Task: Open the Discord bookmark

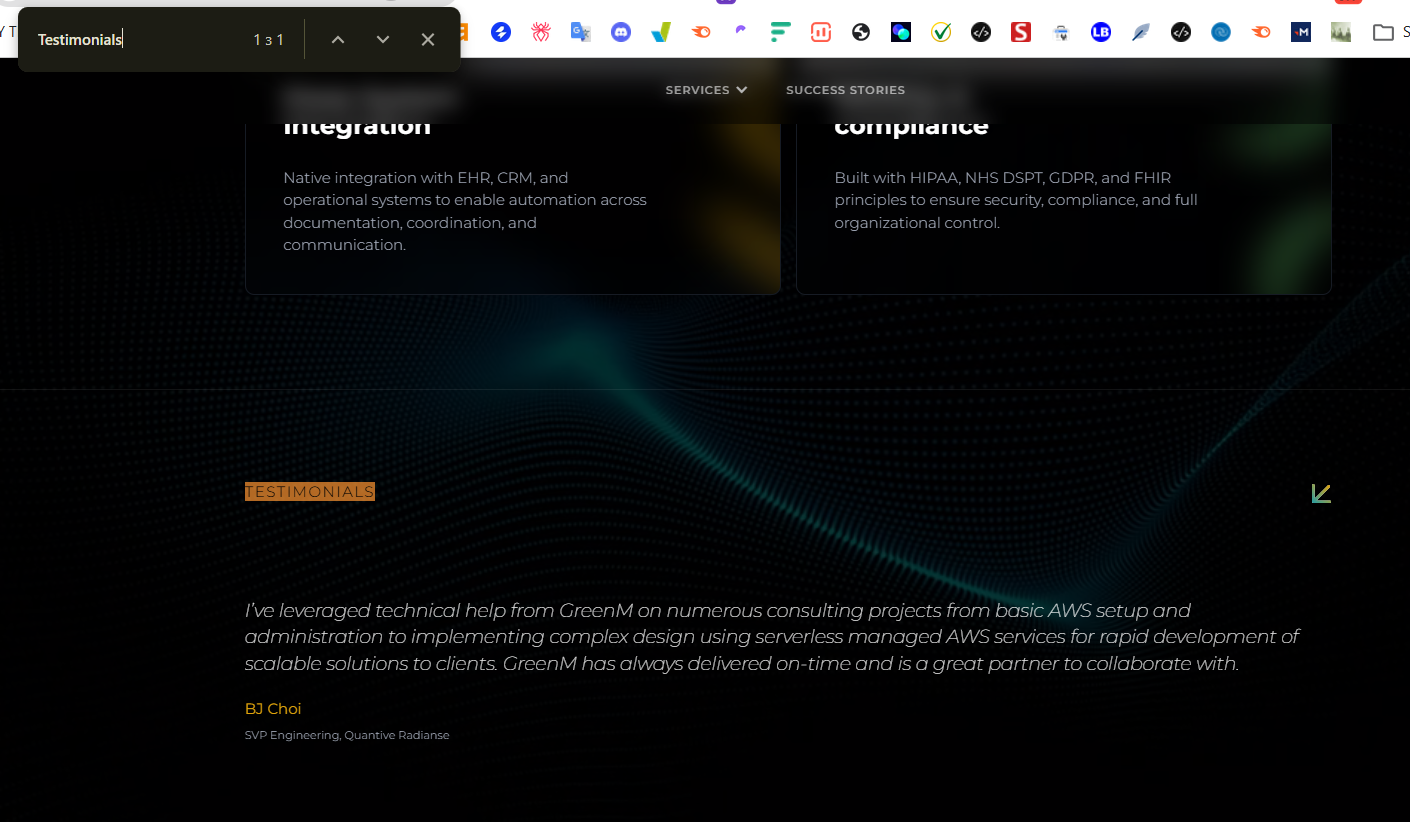Action: click(x=621, y=32)
